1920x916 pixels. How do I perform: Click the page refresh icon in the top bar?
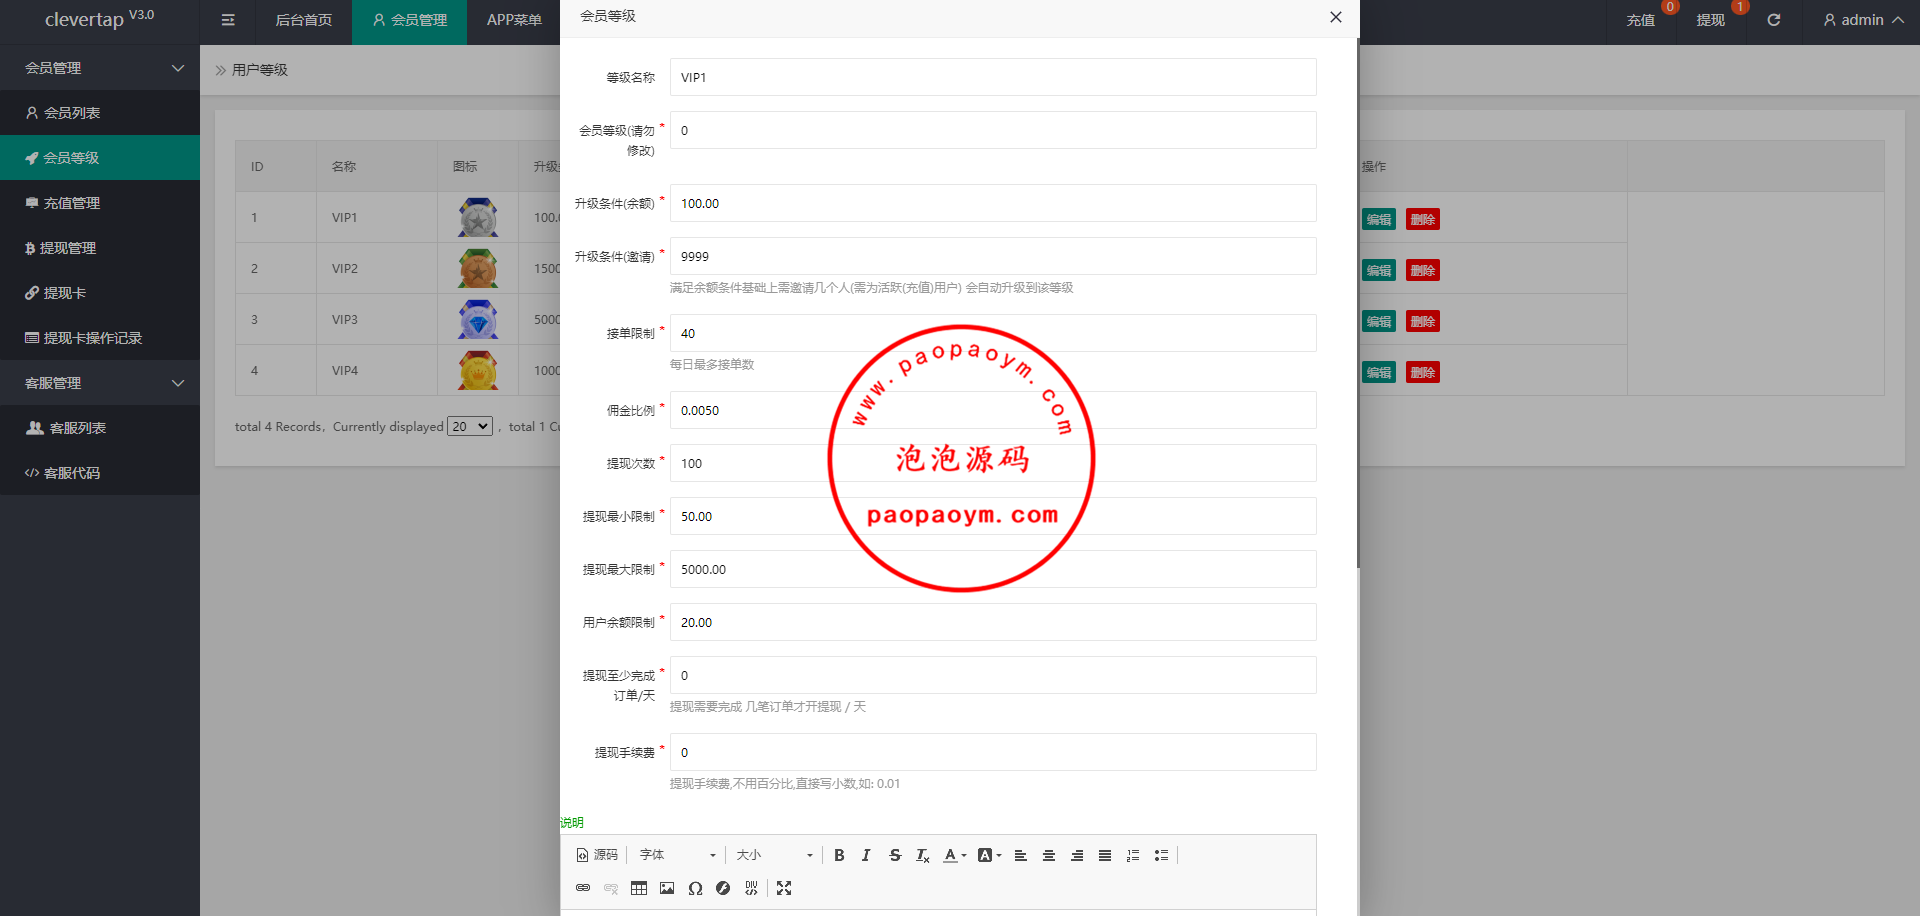click(1773, 20)
